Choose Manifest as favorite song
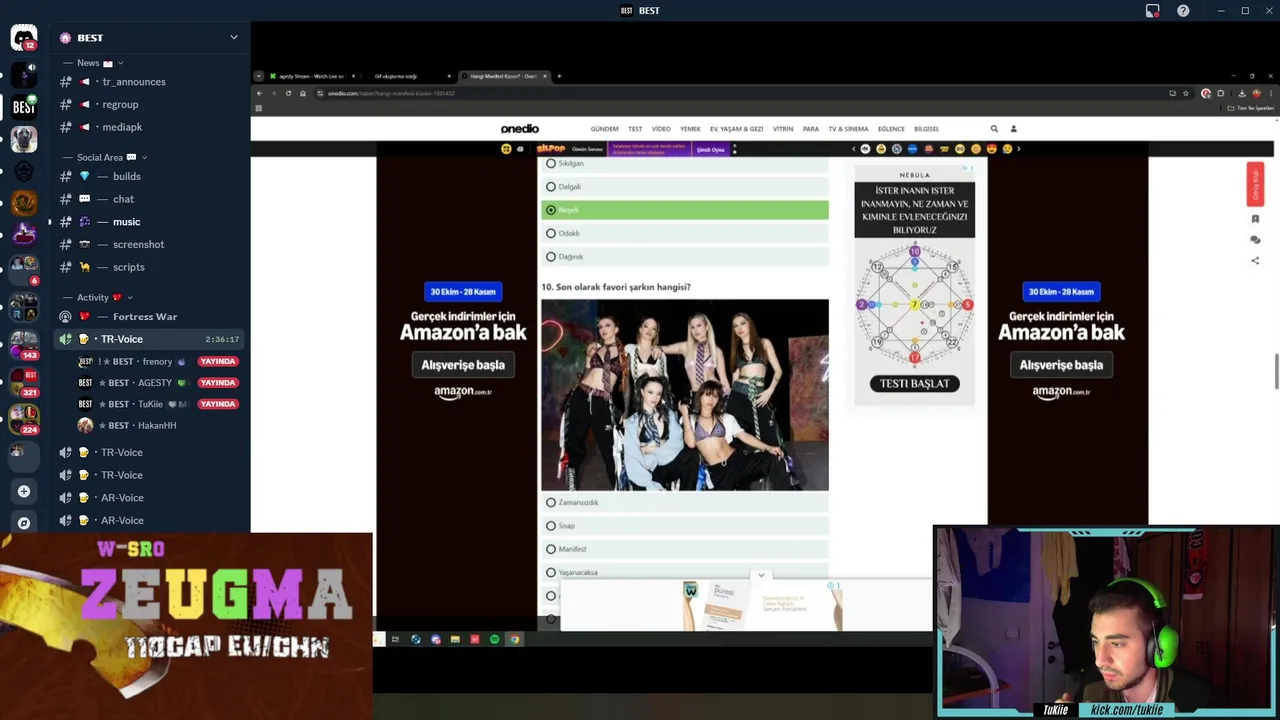This screenshot has width=1280, height=720. pyautogui.click(x=685, y=549)
